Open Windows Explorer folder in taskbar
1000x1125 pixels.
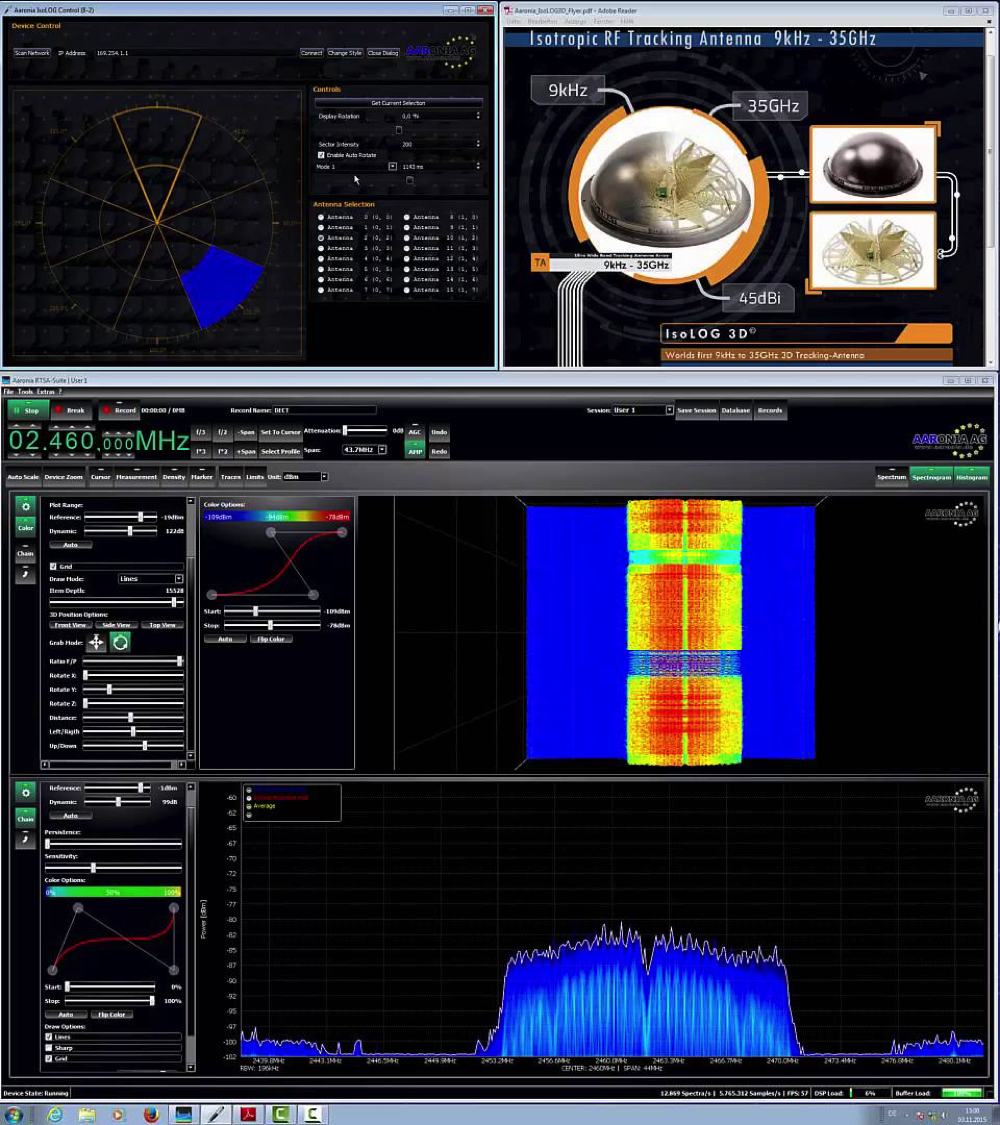coord(87,1114)
